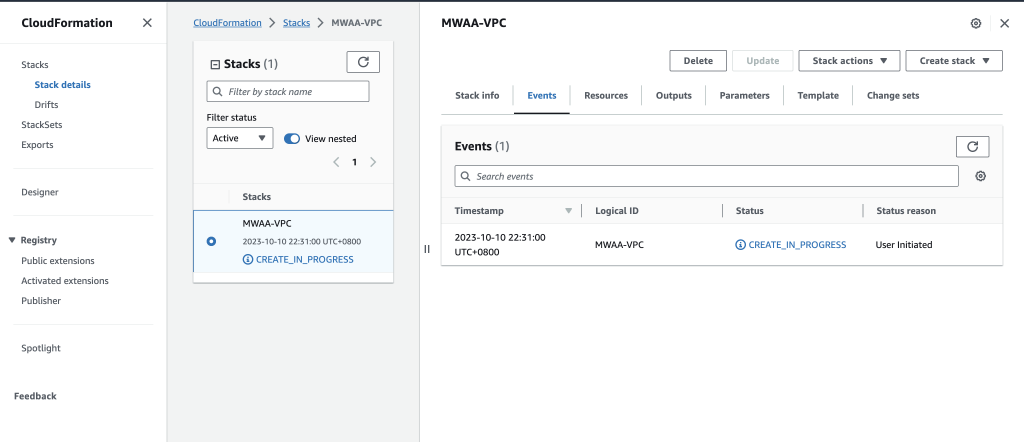The image size is (1024, 442).
Task: Open Spotlight in the sidebar
Action: tap(40, 348)
